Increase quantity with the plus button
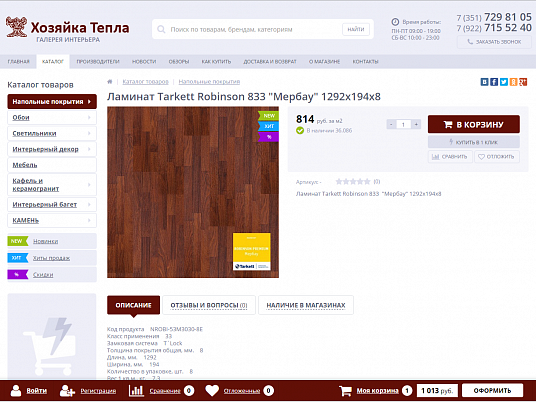 coord(416,124)
